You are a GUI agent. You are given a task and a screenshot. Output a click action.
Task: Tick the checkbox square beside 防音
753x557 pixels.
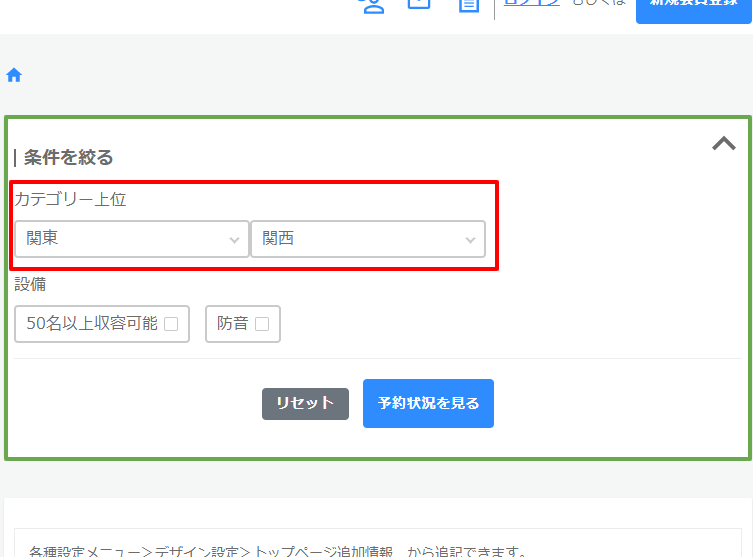click(x=262, y=324)
